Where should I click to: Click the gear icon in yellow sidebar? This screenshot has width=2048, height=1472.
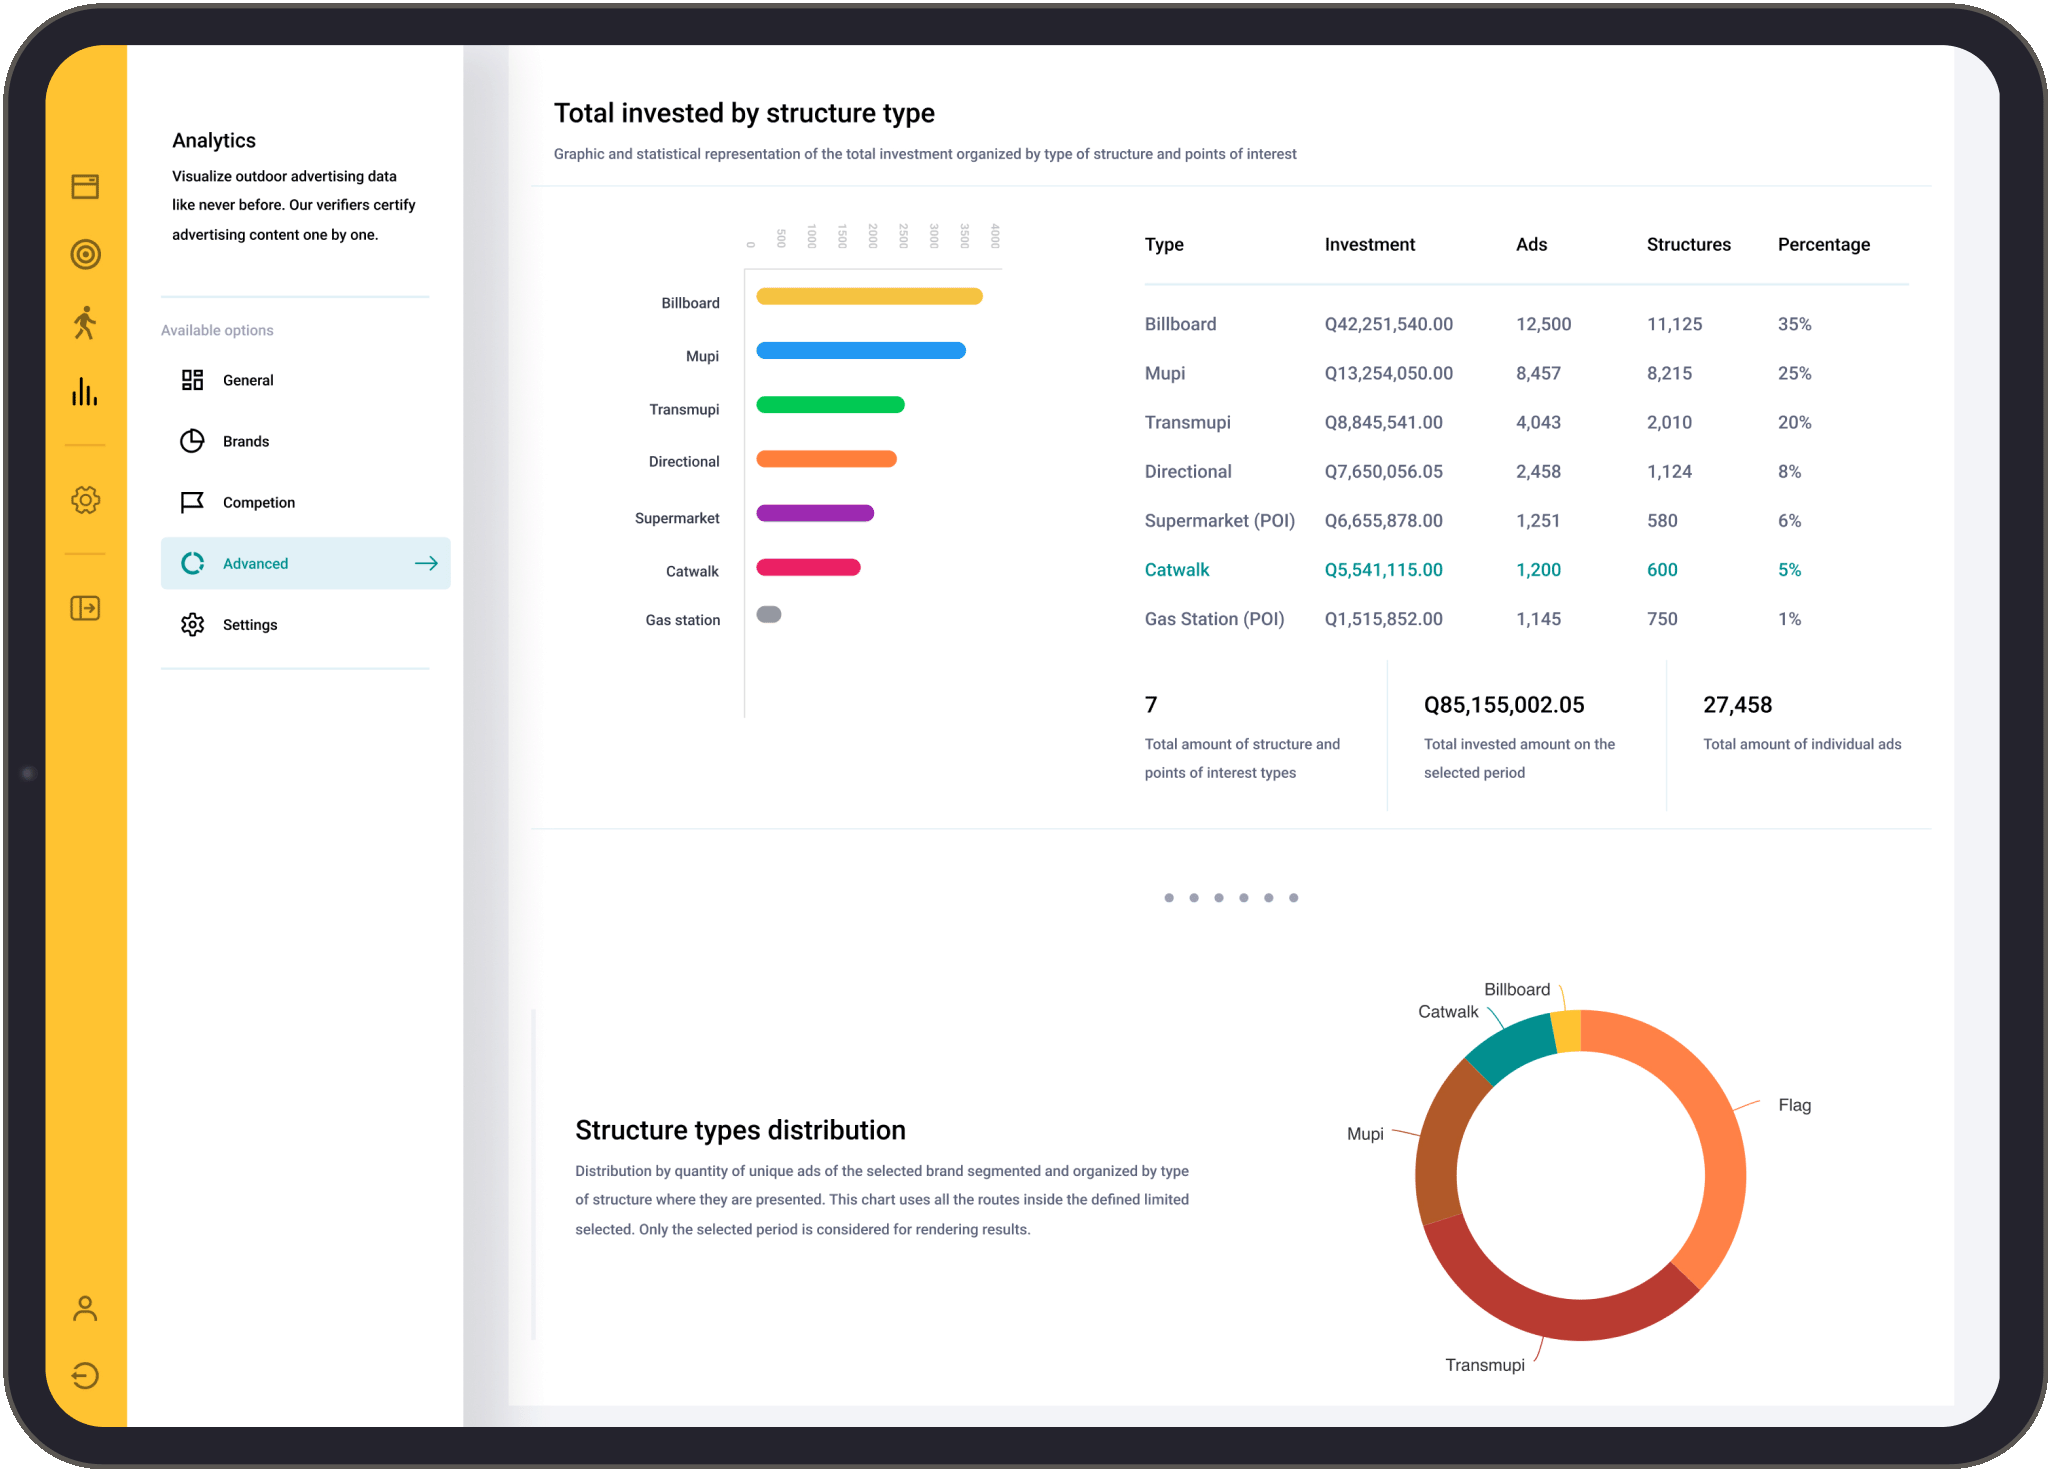85,500
